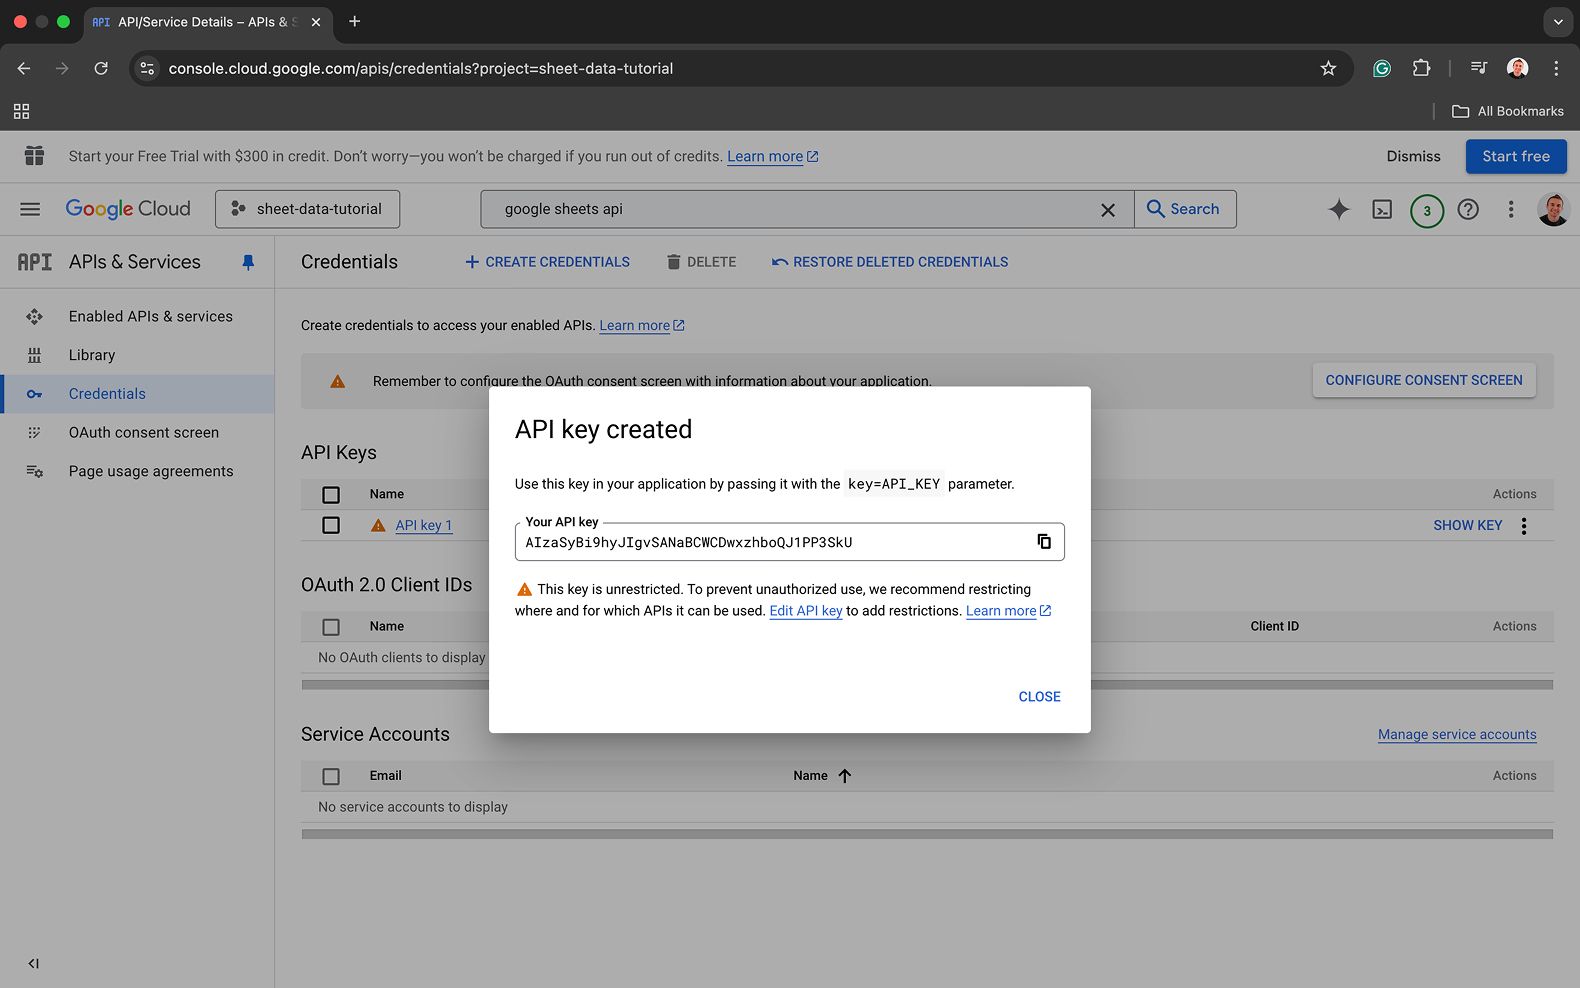This screenshot has height=988, width=1580.
Task: Click the Client ID column header
Action: coord(1274,626)
